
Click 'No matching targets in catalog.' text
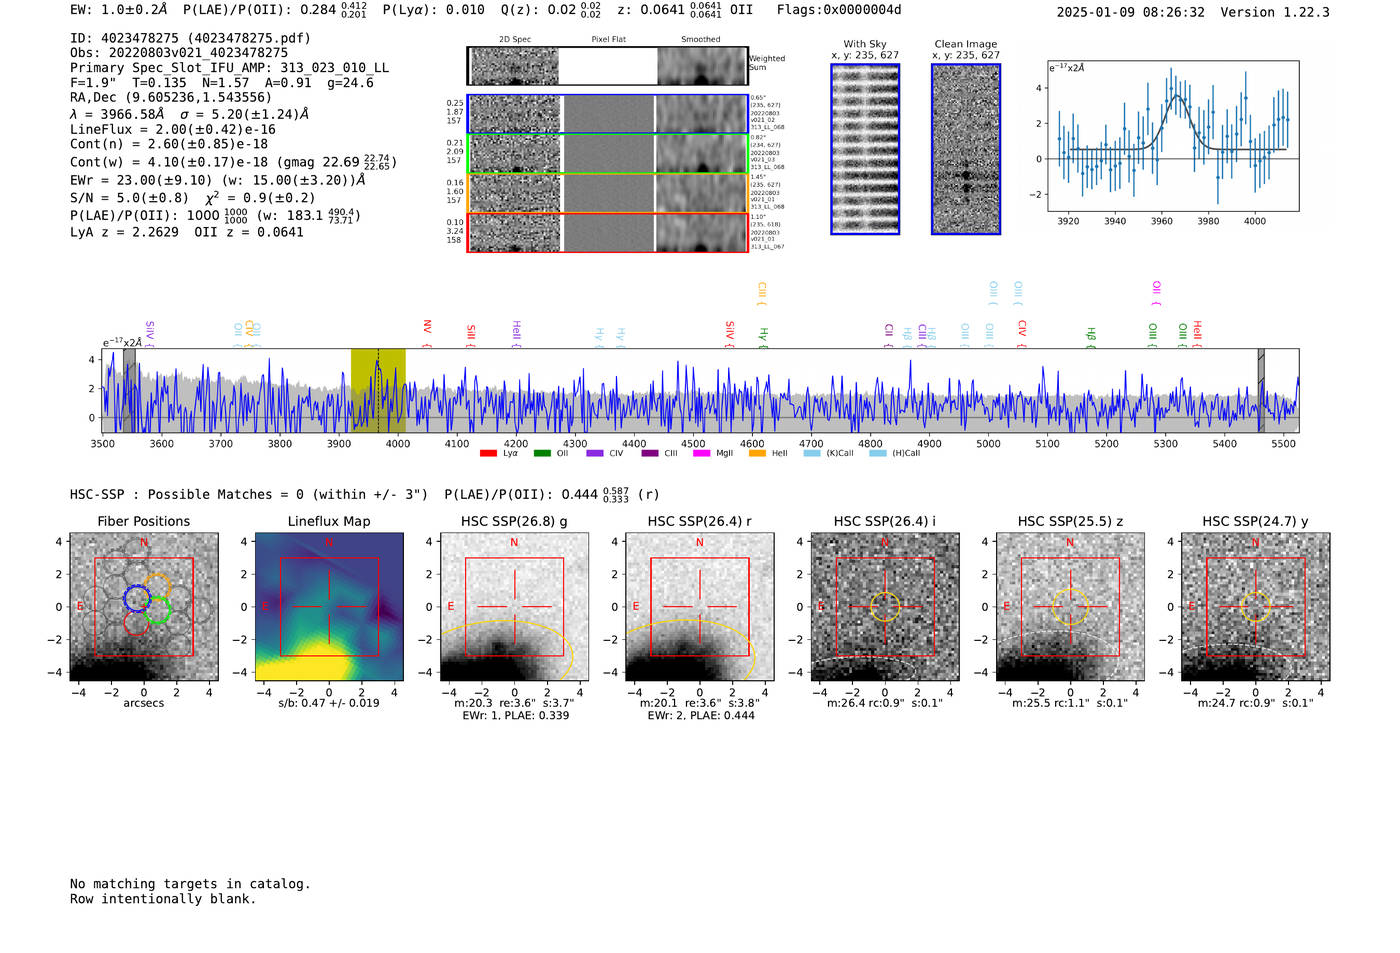(190, 884)
